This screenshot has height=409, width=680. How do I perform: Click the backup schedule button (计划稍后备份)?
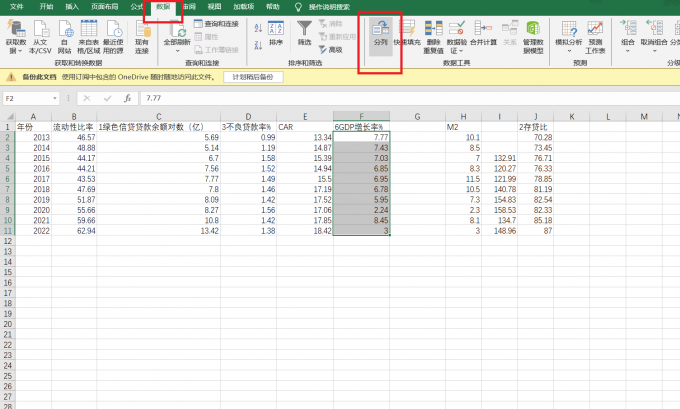(253, 77)
